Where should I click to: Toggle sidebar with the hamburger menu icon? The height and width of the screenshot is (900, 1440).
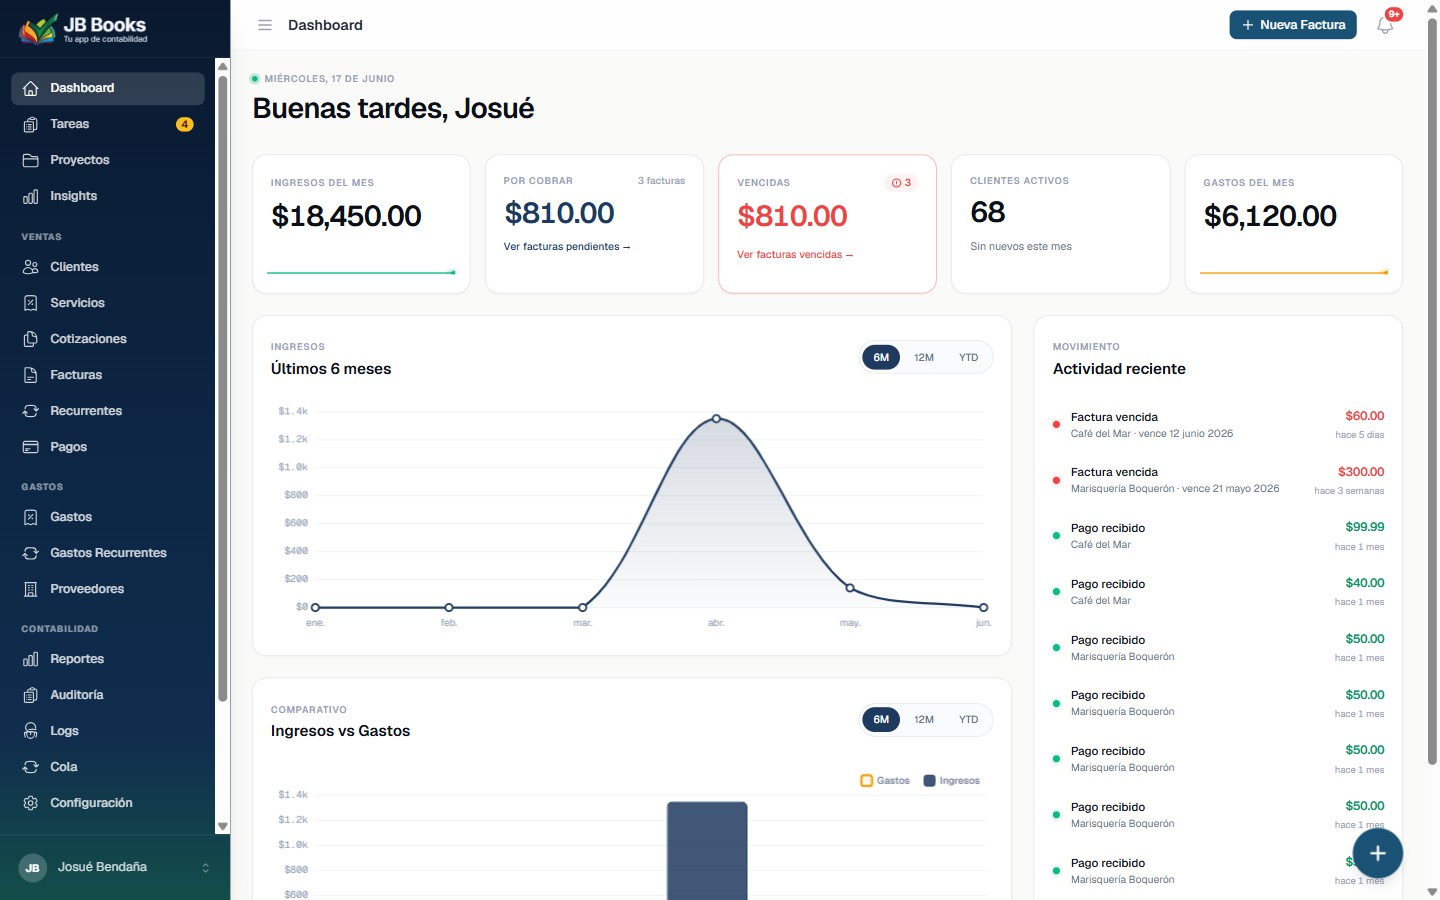[x=265, y=25]
